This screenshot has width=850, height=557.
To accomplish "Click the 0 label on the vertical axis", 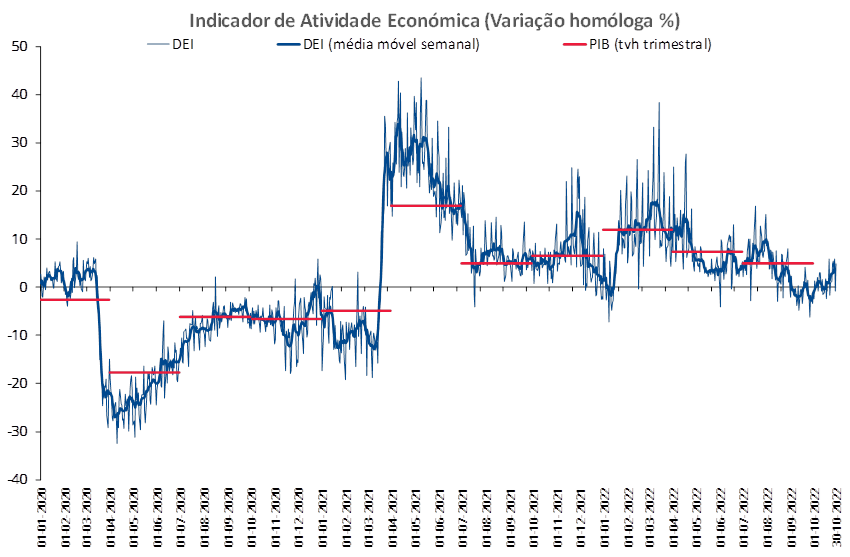I will [x=23, y=287].
